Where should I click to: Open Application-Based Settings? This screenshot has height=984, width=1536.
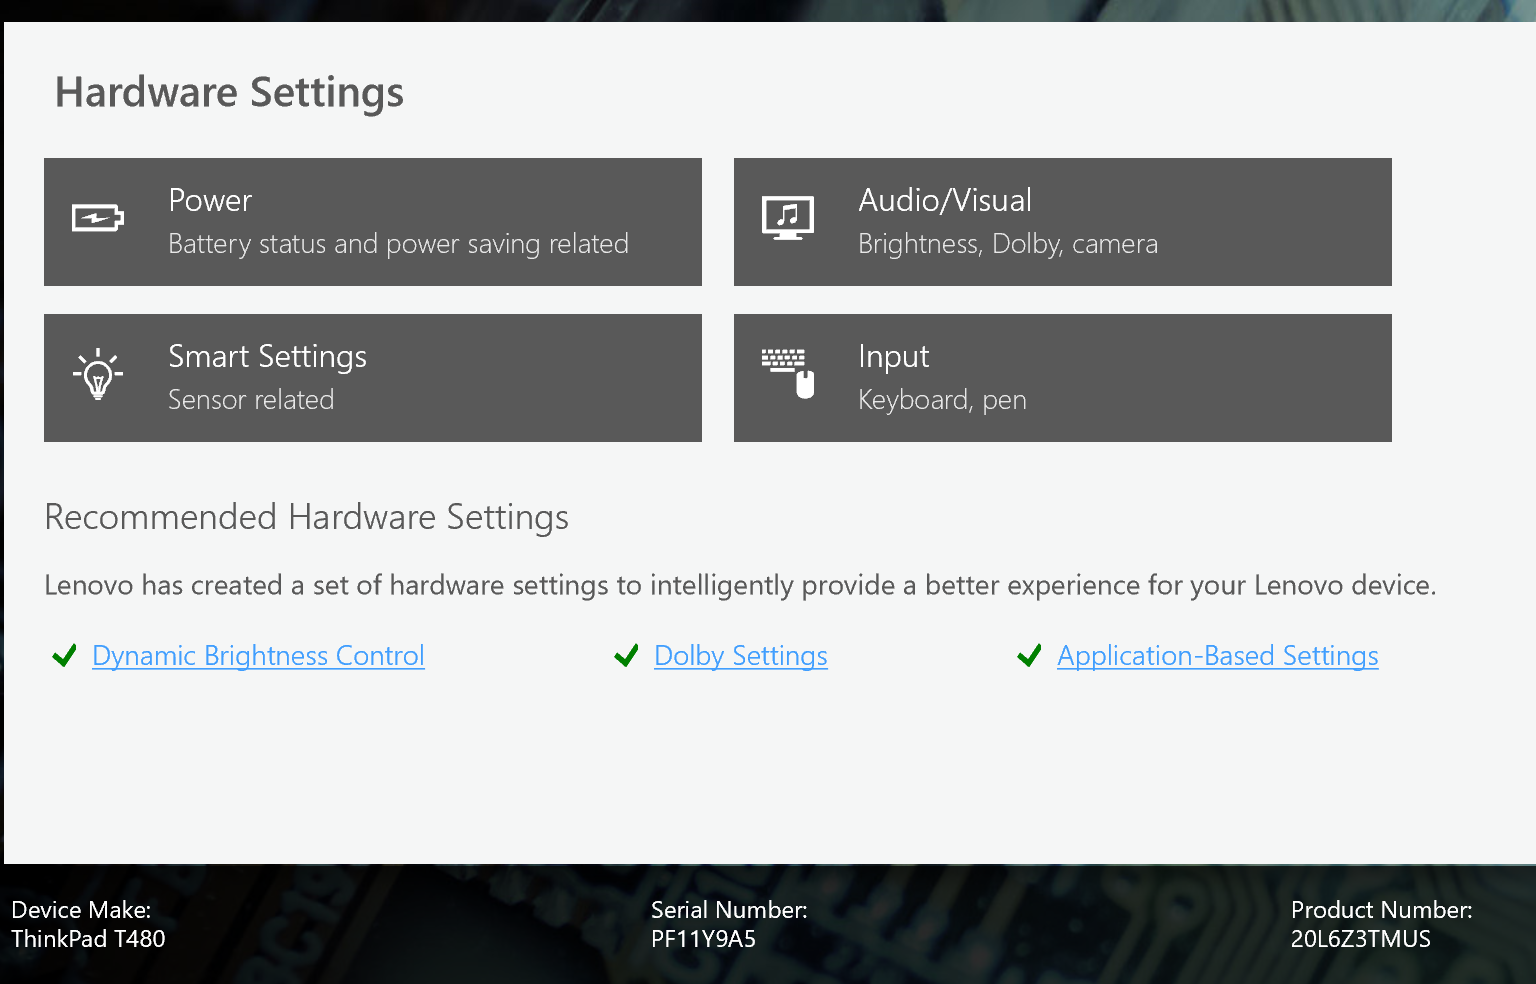[x=1217, y=656]
